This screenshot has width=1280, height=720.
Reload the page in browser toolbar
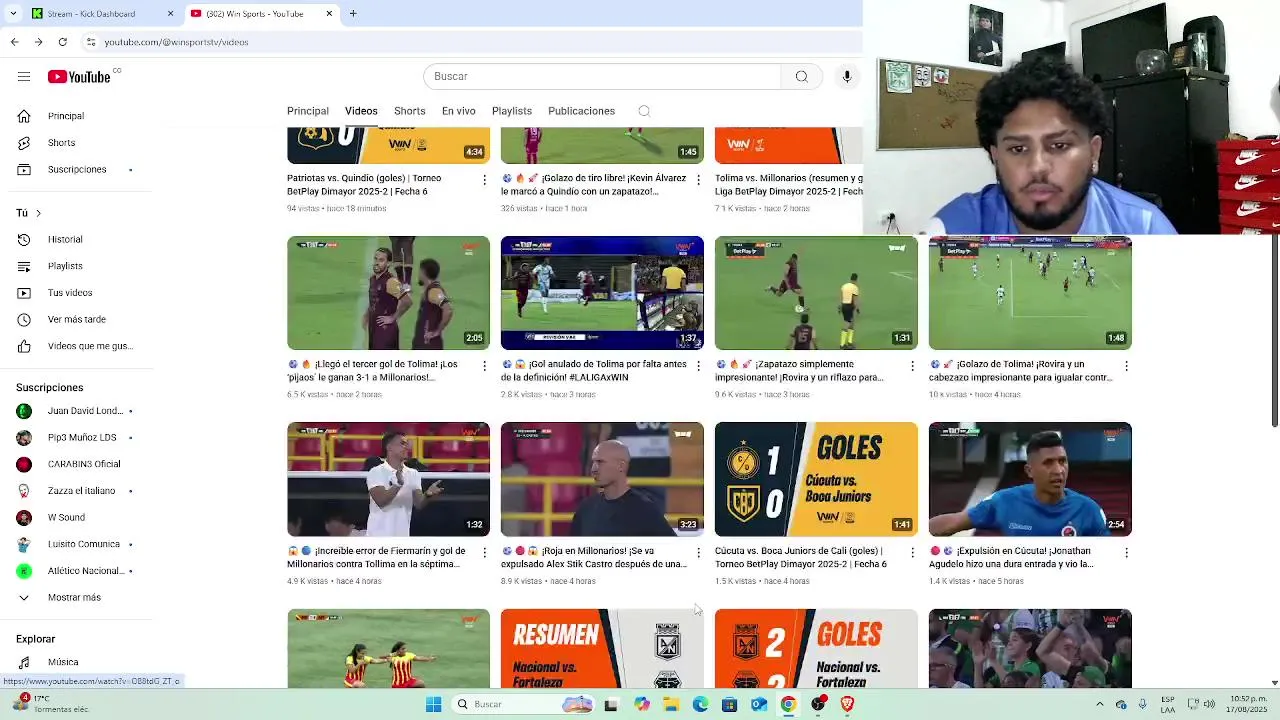pos(63,42)
